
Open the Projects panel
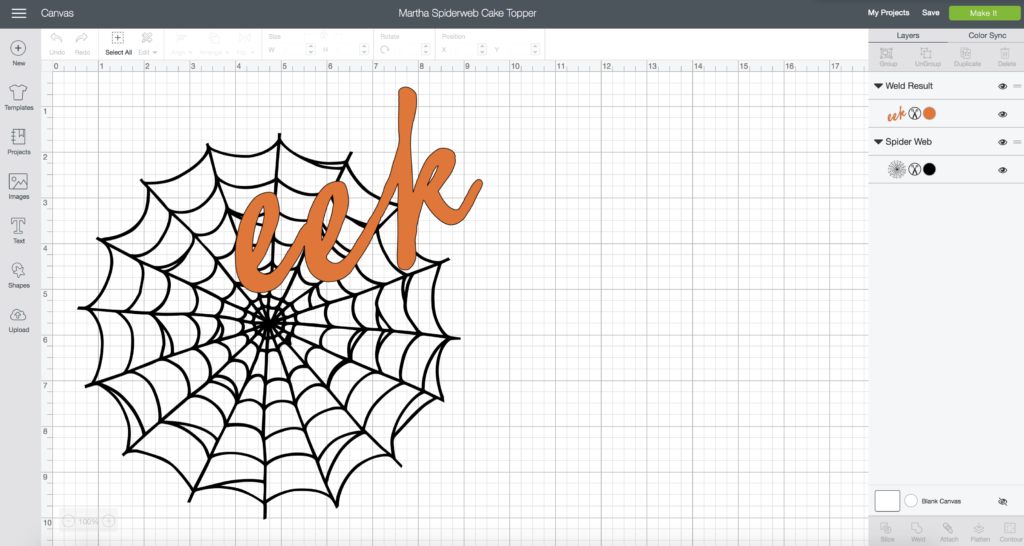click(18, 142)
